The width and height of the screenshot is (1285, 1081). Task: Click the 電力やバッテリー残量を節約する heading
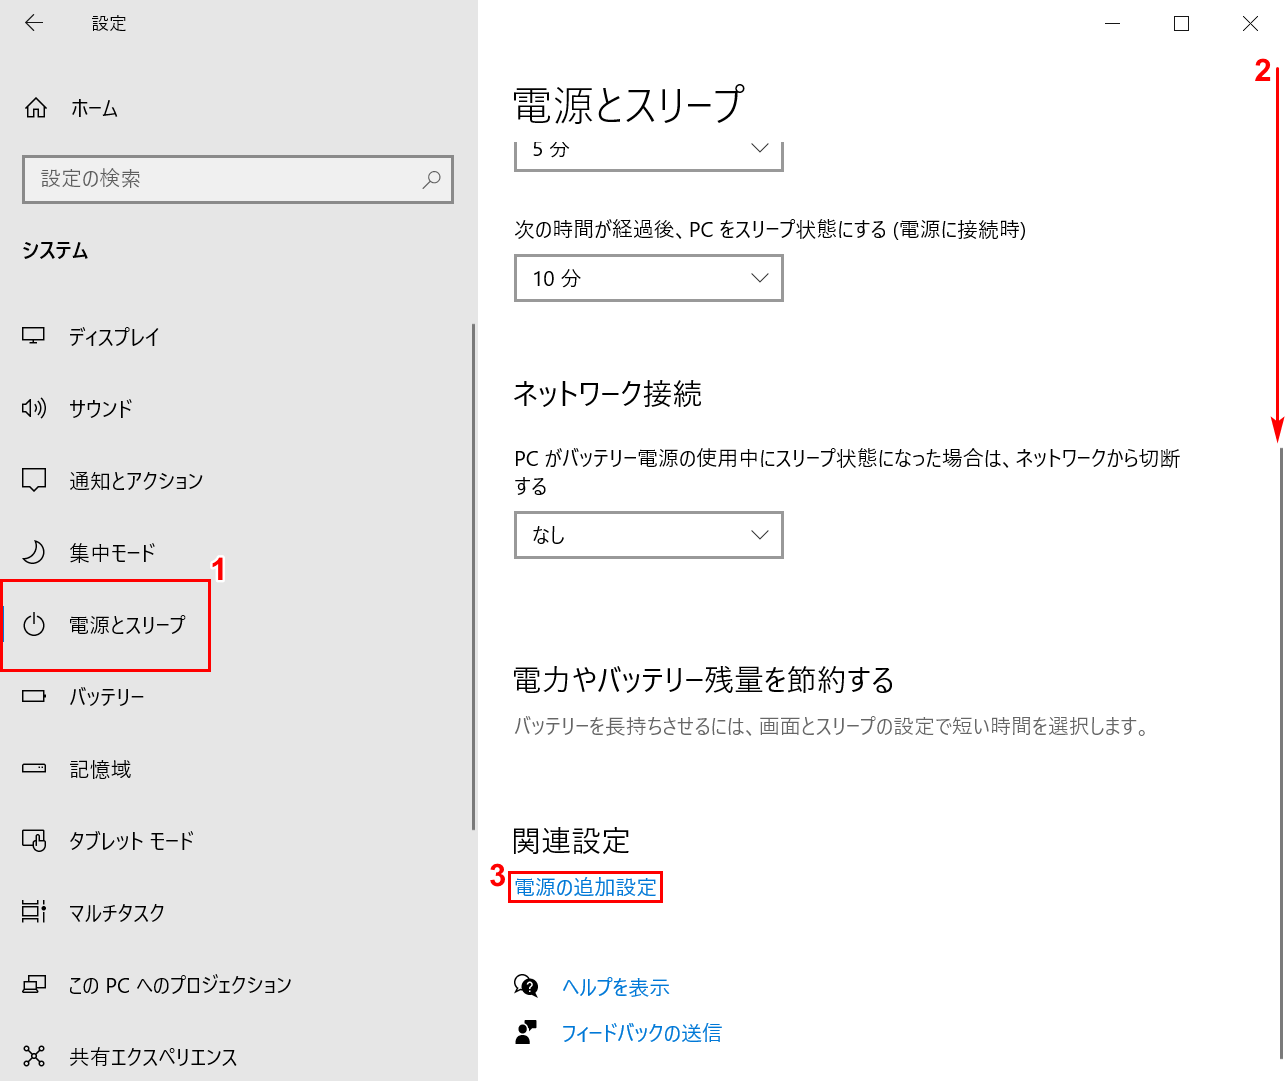point(704,680)
